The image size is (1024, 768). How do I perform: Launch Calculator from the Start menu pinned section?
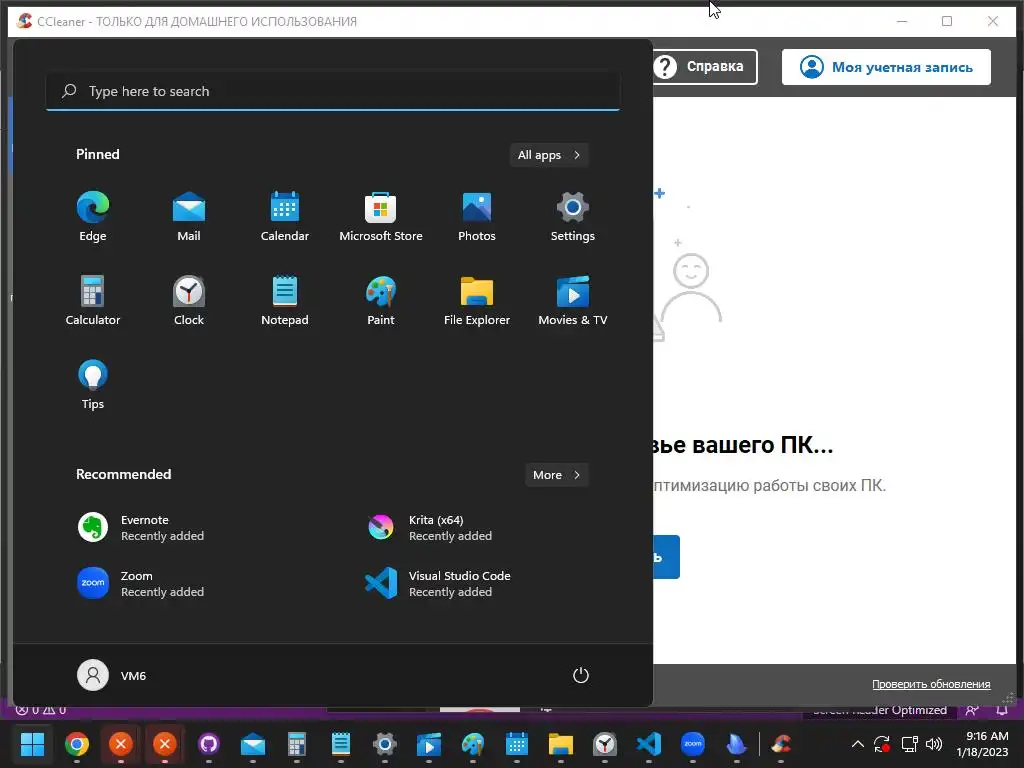click(x=93, y=300)
